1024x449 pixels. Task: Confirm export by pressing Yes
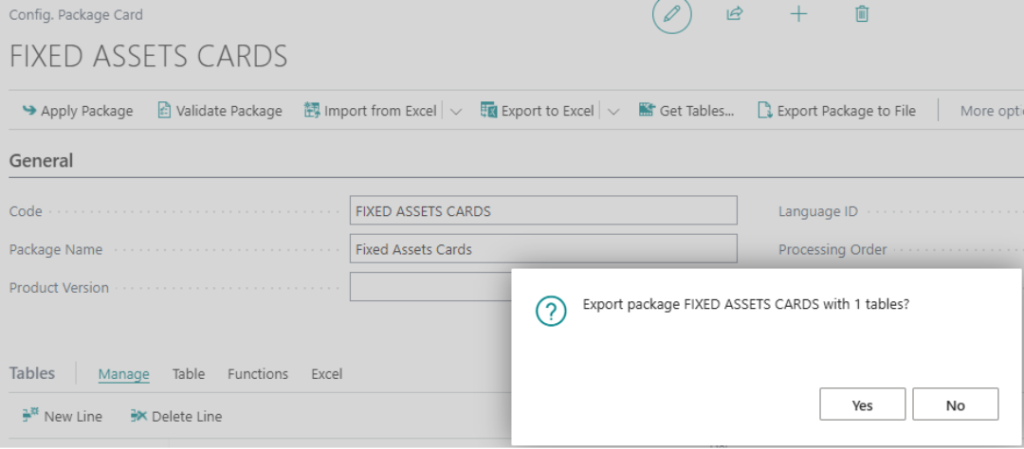862,405
